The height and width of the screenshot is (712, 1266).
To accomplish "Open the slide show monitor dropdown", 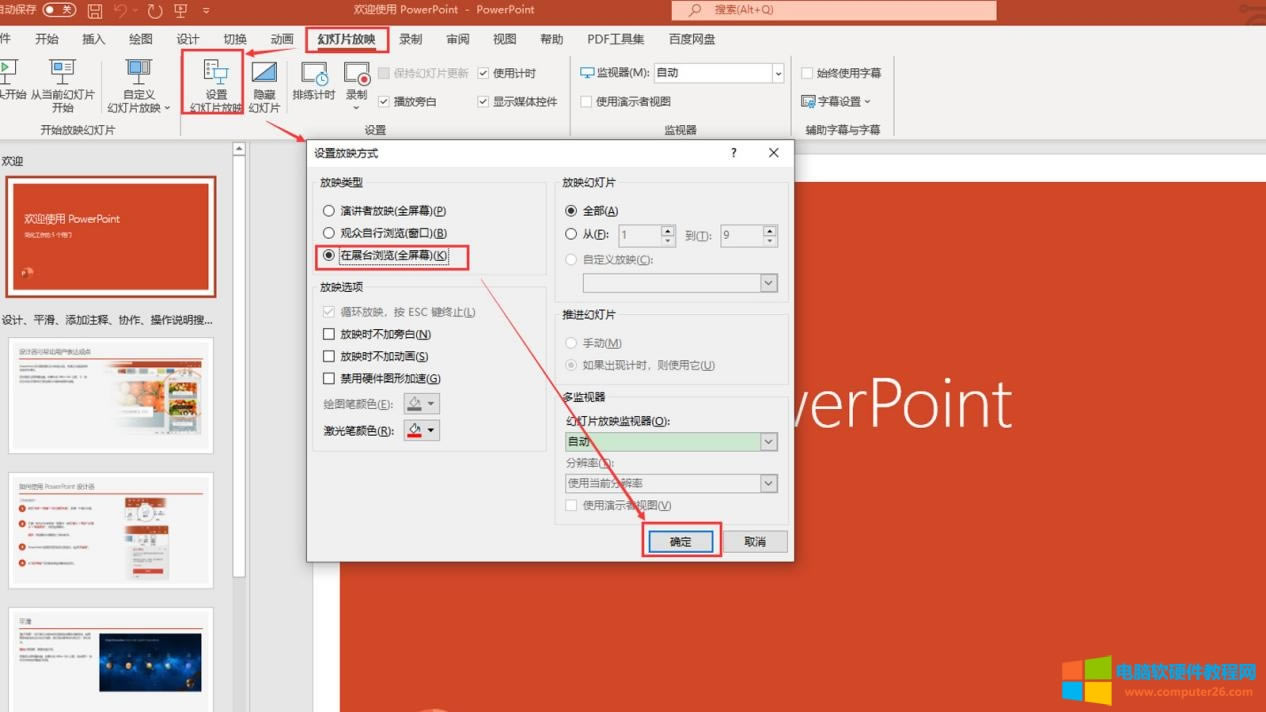I will [768, 441].
